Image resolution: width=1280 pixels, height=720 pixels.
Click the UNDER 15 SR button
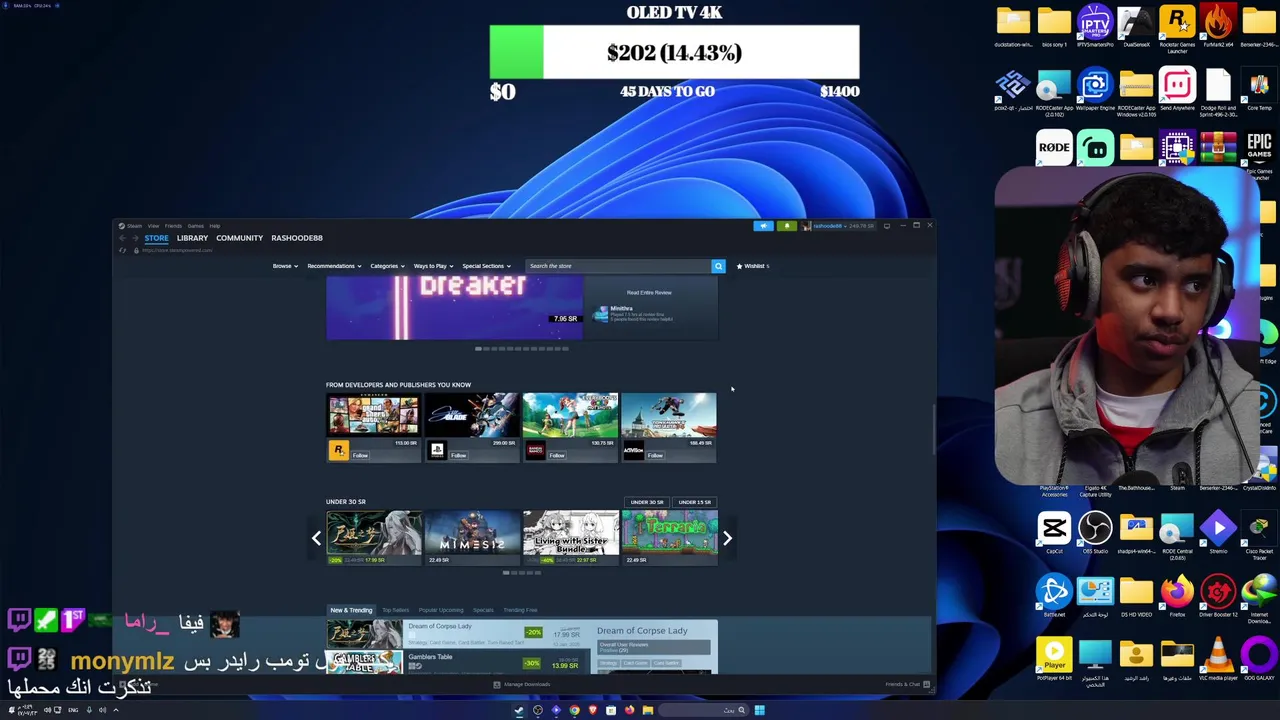coord(695,502)
